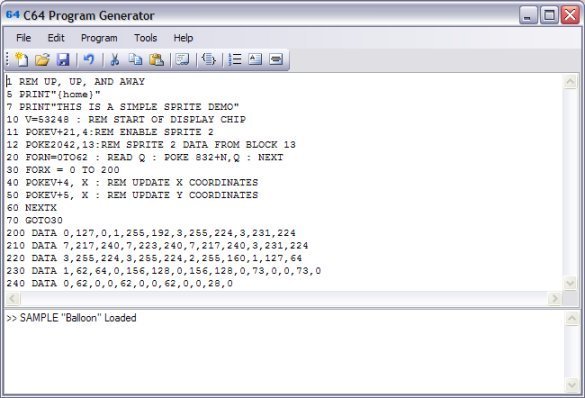Open the Help menu
This screenshot has height=398, width=585.
click(x=183, y=38)
